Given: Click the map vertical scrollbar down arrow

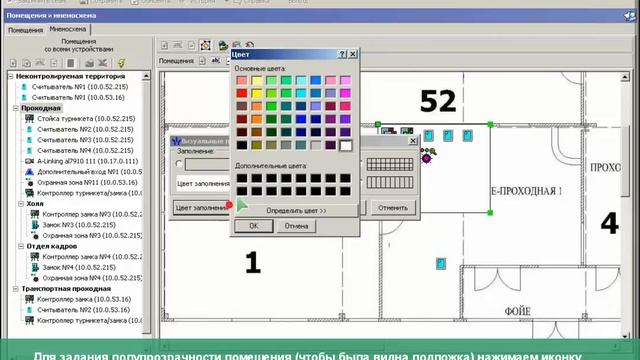Looking at the screenshot, I should [x=625, y=336].
